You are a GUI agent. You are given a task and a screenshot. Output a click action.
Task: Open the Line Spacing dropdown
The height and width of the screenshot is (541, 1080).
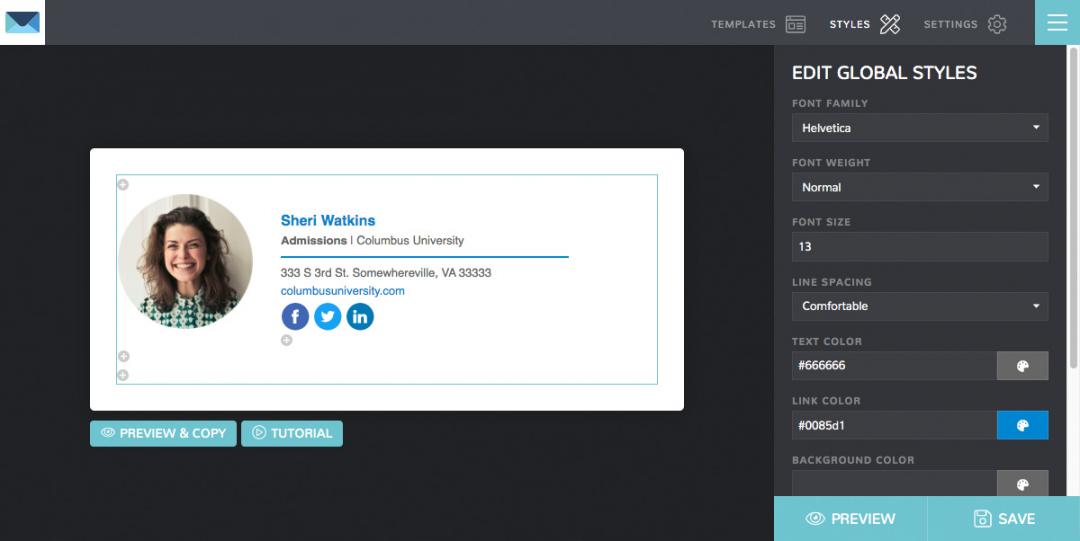920,306
